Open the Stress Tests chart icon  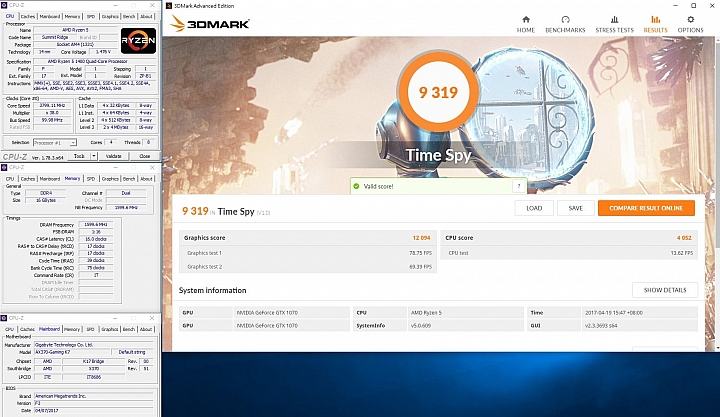click(x=614, y=19)
